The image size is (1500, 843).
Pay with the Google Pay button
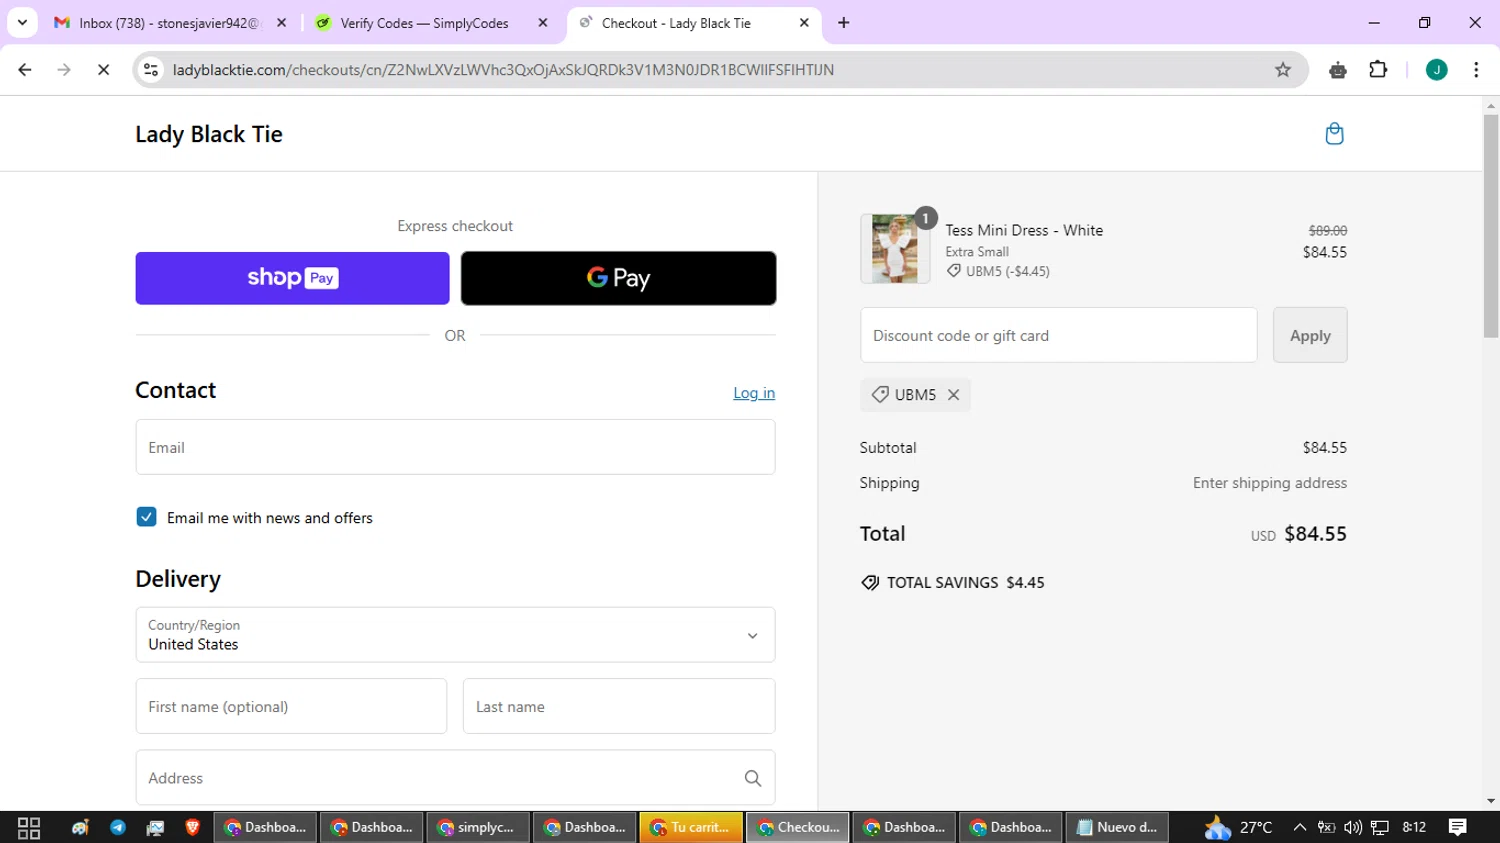tap(618, 278)
